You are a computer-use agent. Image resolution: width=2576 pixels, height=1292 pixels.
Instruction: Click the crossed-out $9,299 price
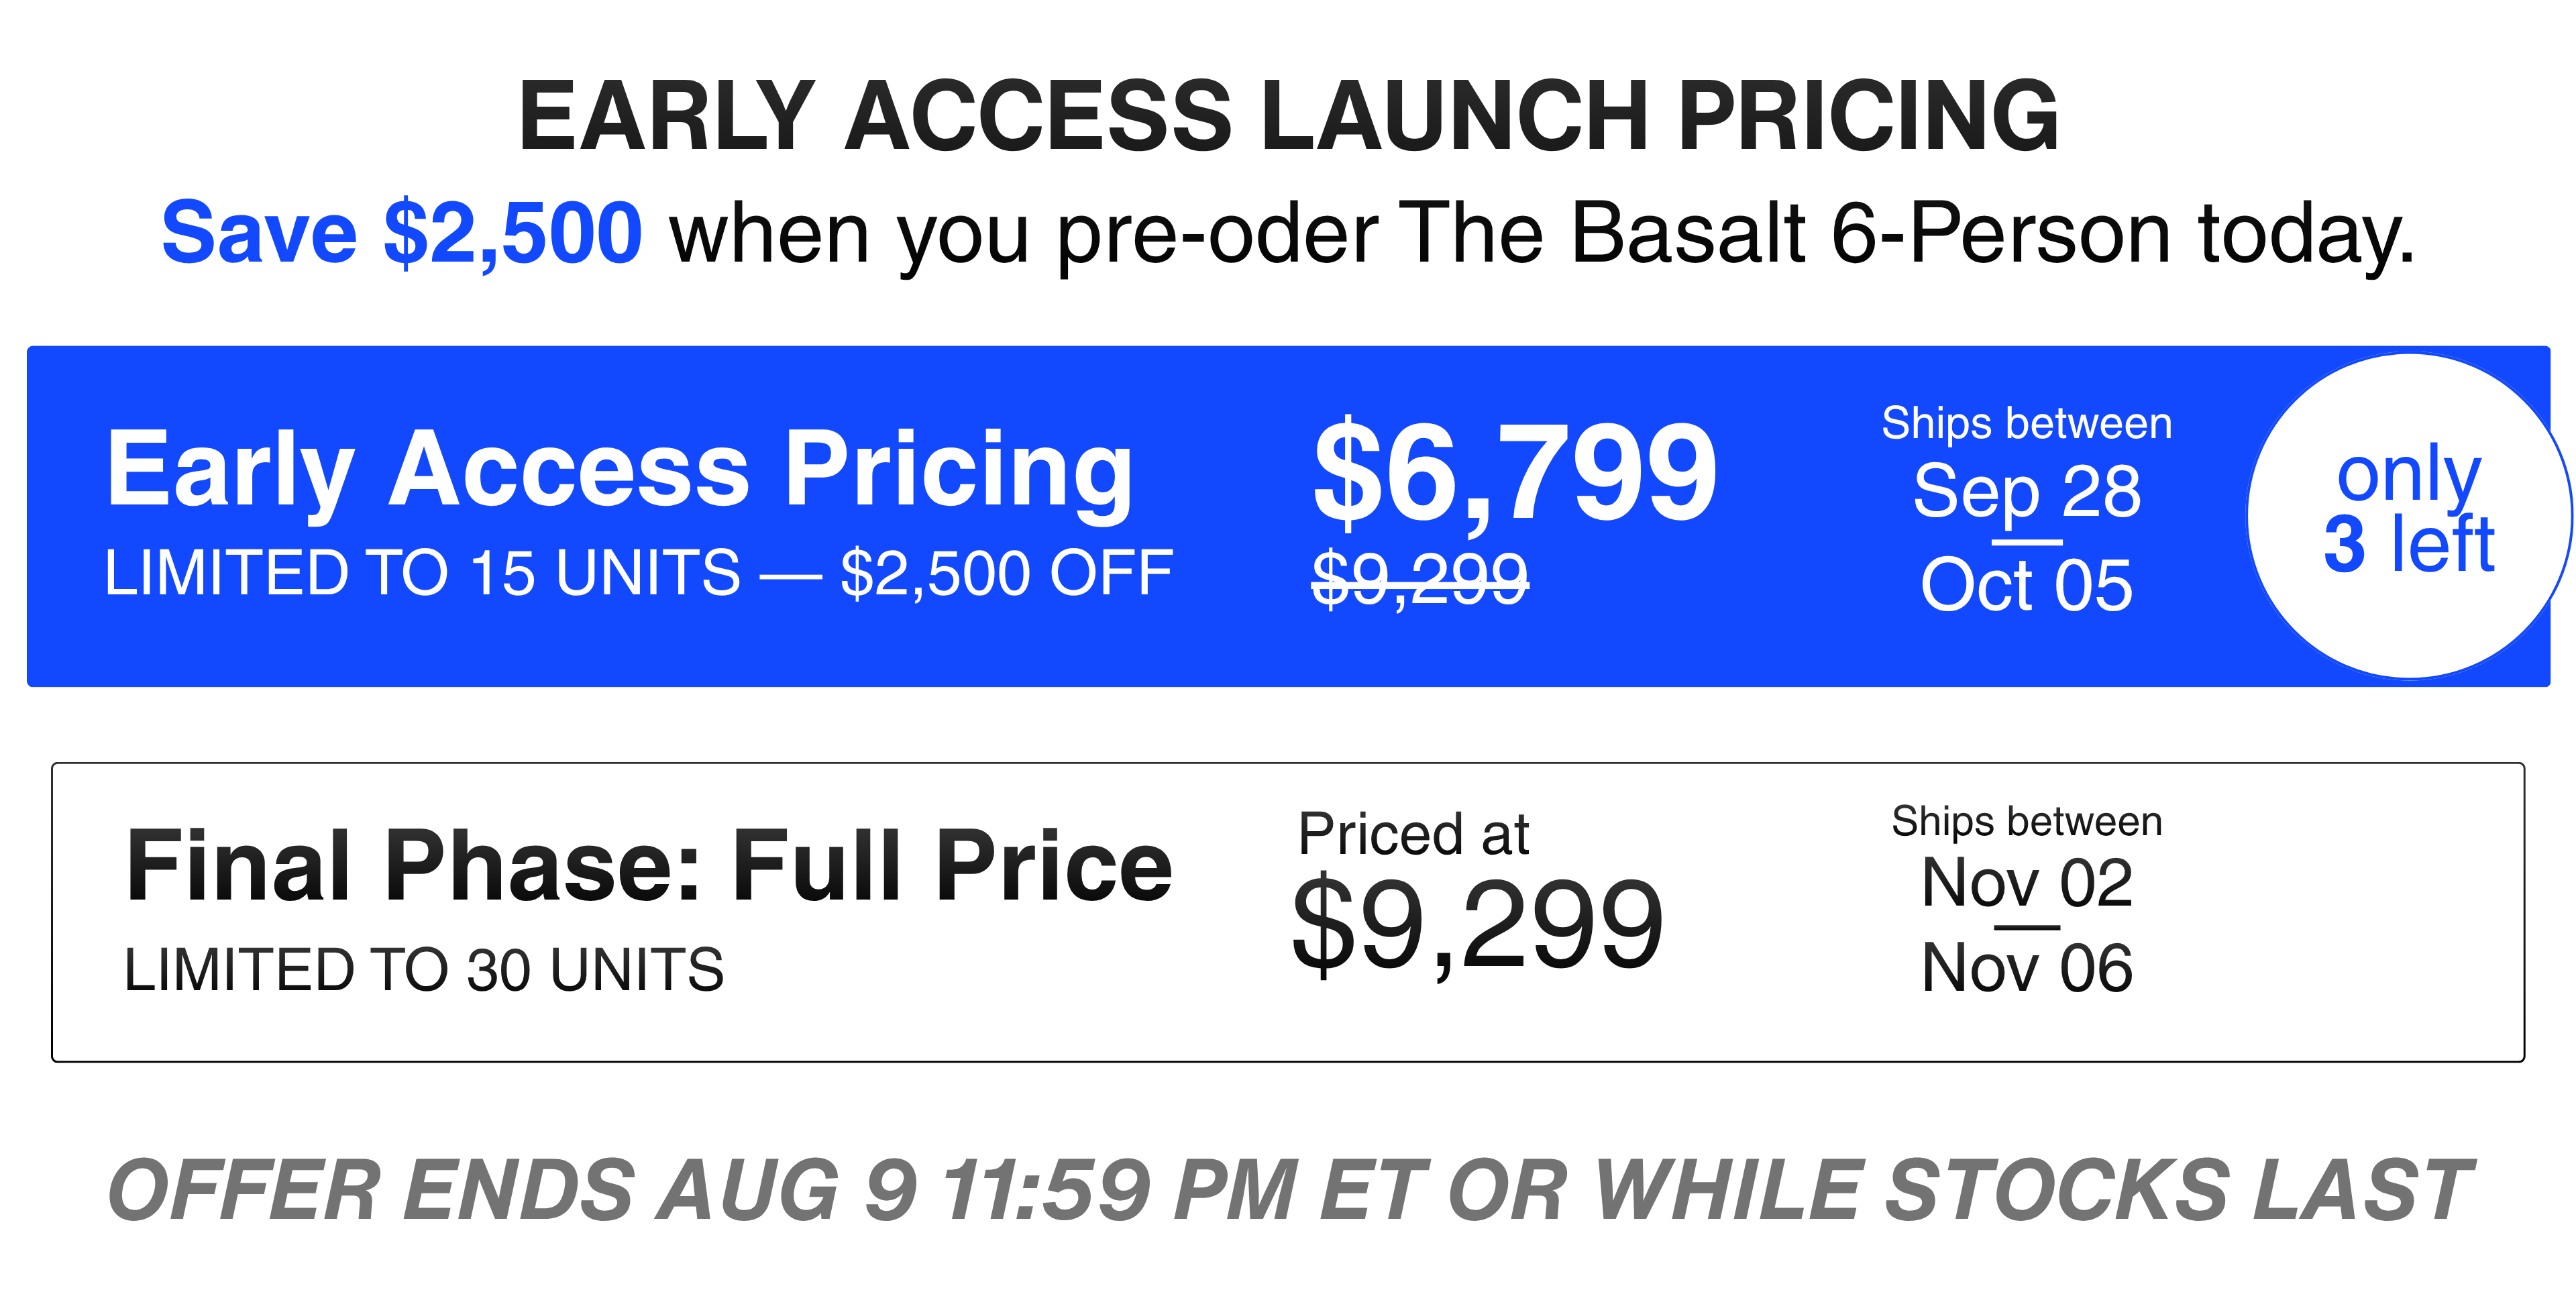coord(1420,578)
